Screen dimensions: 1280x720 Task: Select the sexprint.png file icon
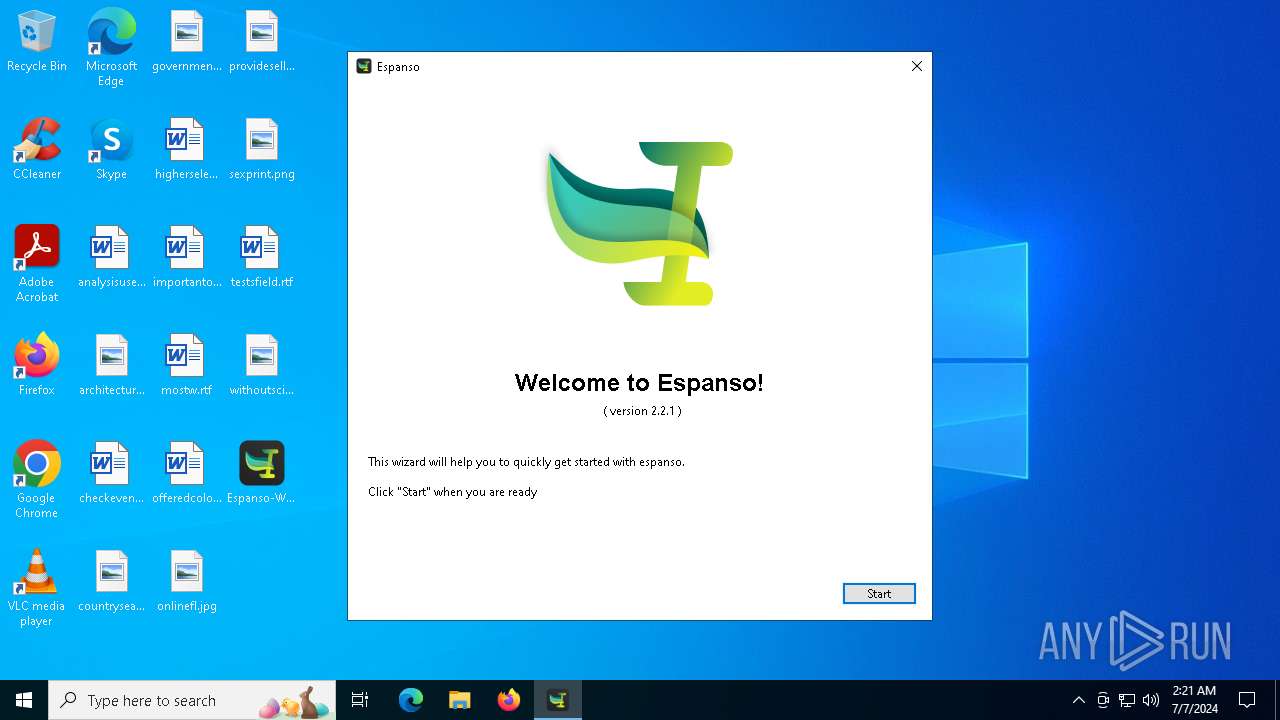click(x=262, y=150)
